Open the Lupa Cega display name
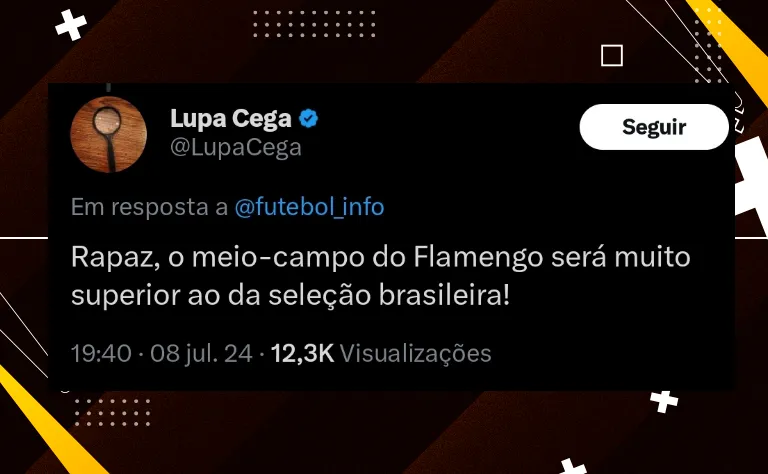 coord(231,118)
